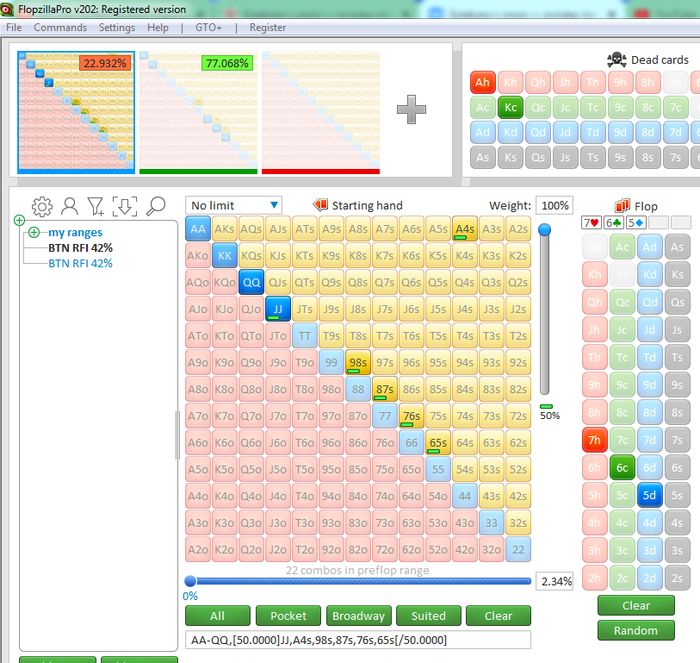Viewport: 700px width, 663px height.
Task: Open the Help menu
Action: pos(158,27)
